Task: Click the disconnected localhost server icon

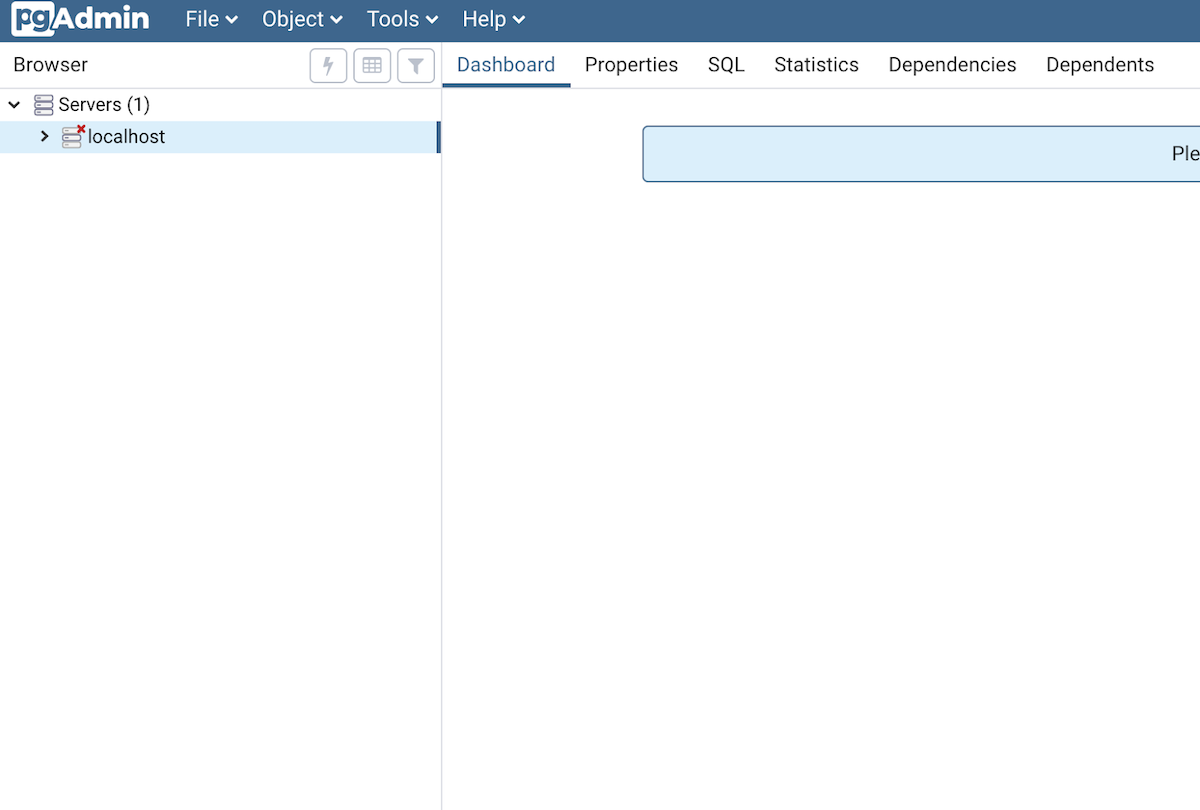Action: coord(73,137)
